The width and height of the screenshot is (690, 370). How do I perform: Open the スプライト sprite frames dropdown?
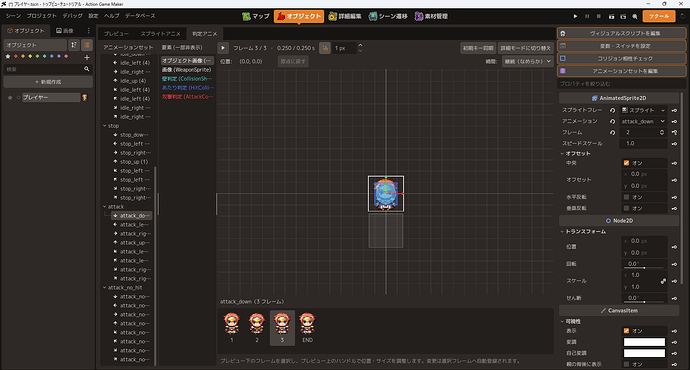pyautogui.click(x=643, y=110)
